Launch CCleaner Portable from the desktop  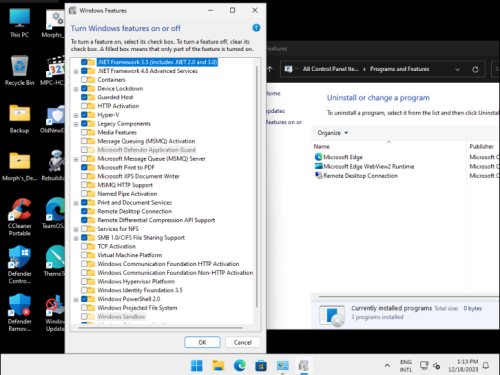(19, 217)
